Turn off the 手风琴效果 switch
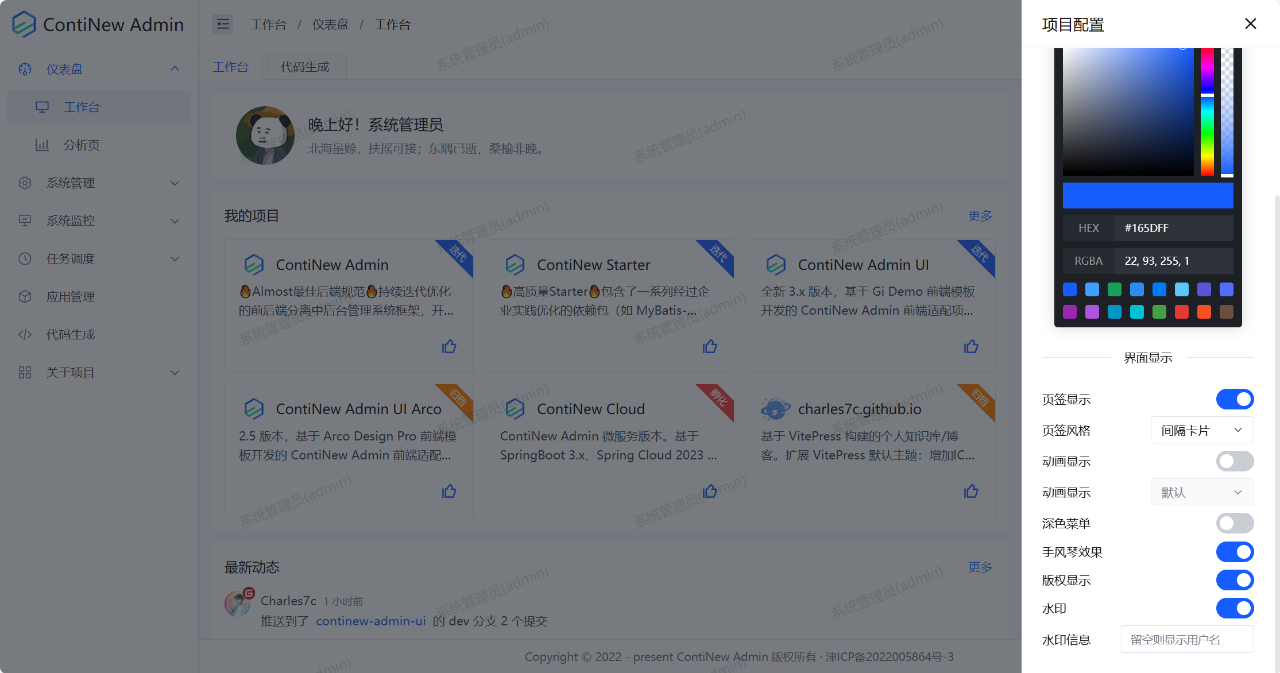The image size is (1280, 673). pos(1235,552)
